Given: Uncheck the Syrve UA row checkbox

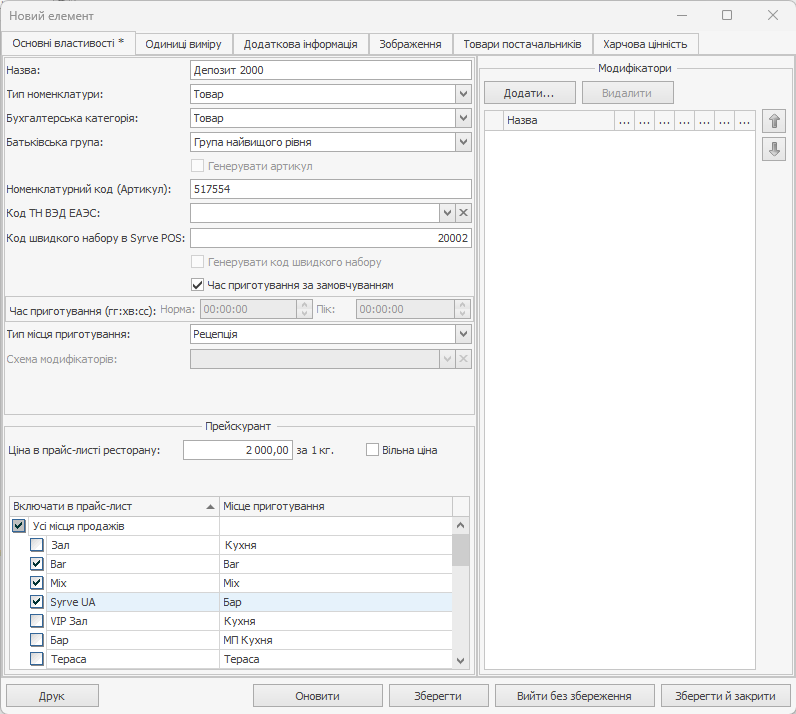Looking at the screenshot, I should point(37,602).
